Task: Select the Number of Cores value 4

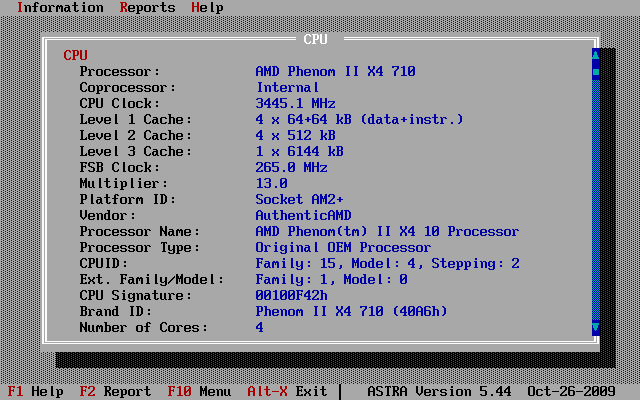Action: pos(260,327)
